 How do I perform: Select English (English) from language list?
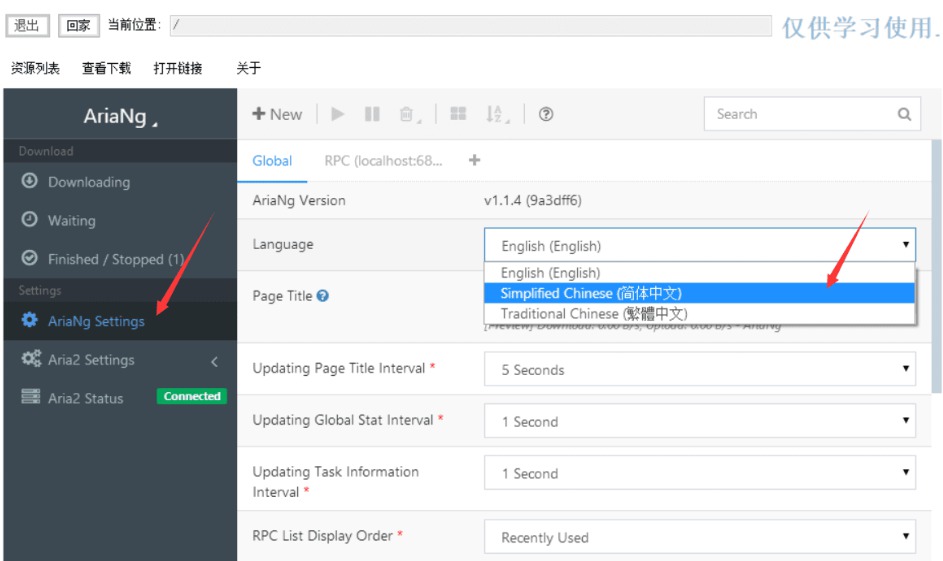[699, 273]
